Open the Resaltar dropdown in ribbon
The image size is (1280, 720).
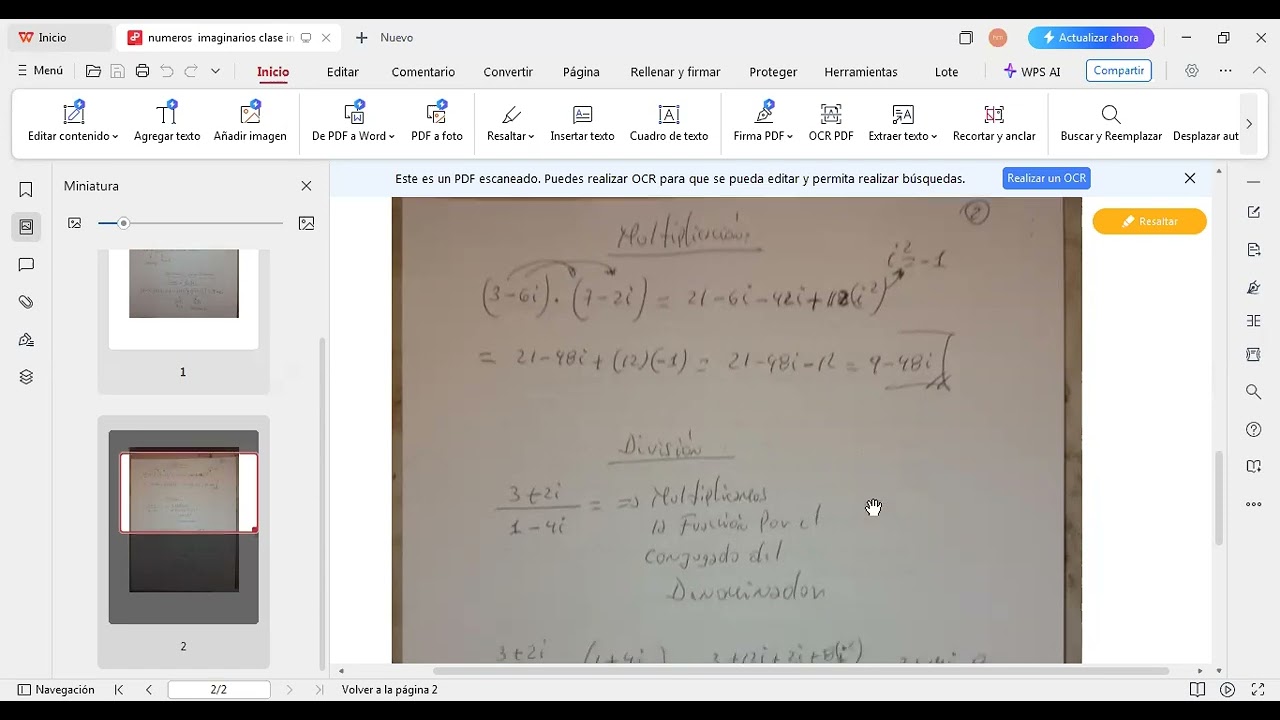(510, 123)
